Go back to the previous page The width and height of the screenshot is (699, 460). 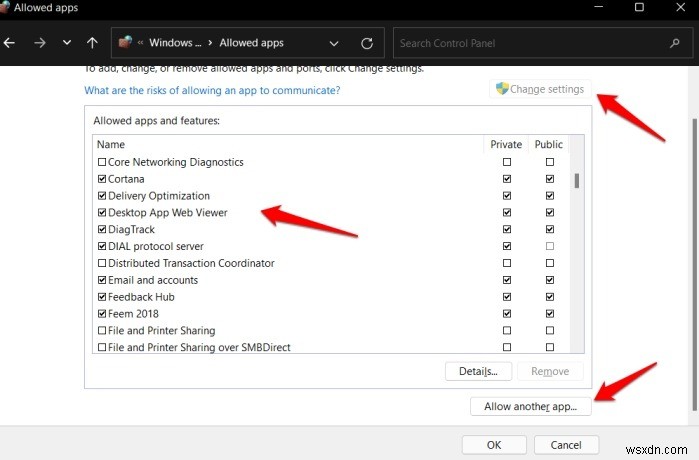pyautogui.click(x=11, y=43)
